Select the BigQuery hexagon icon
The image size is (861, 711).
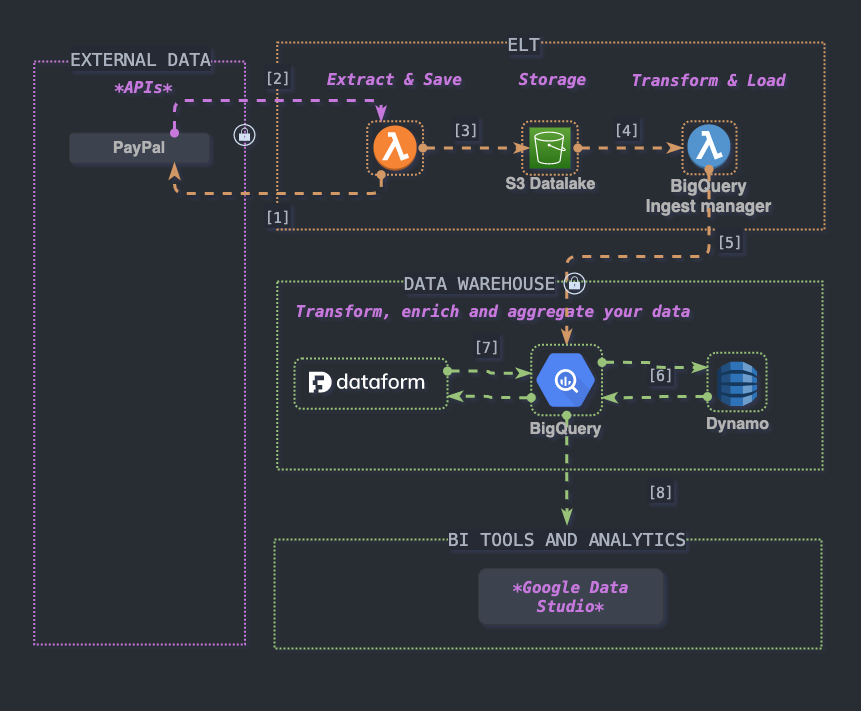[x=566, y=380]
